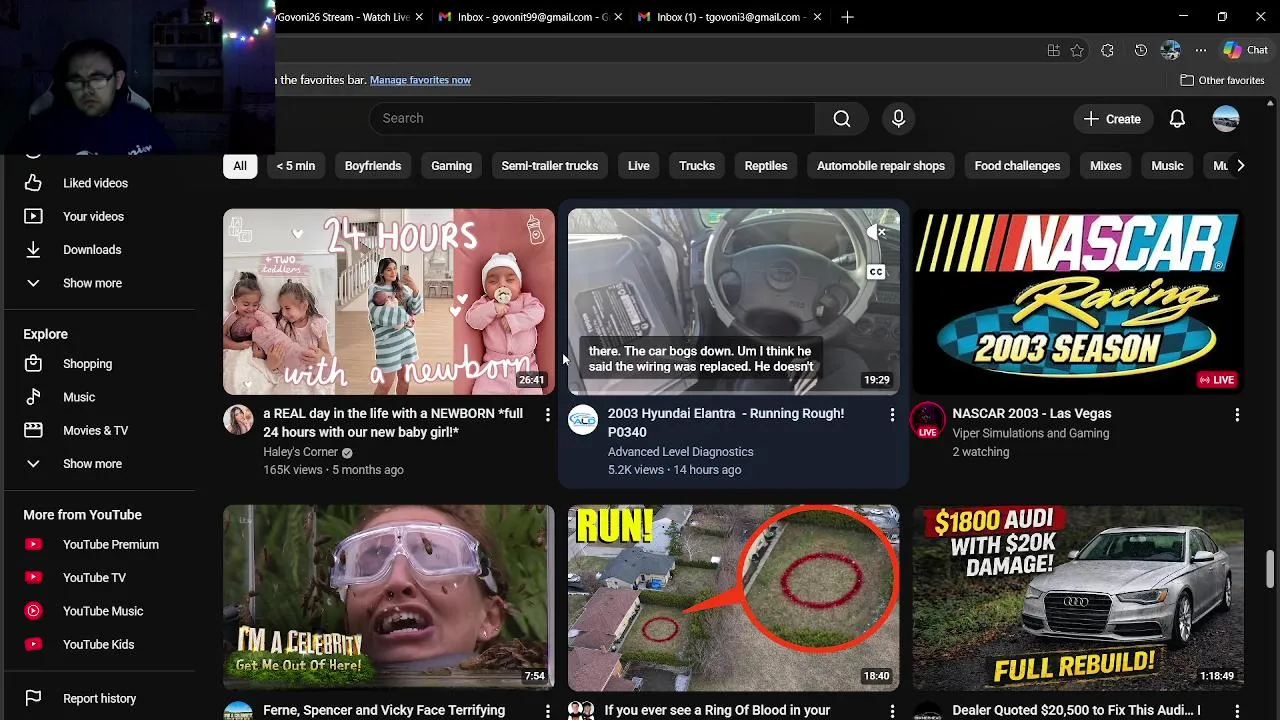Open Viper Simulations and Gaming channel
1280x720 pixels.
1031,433
